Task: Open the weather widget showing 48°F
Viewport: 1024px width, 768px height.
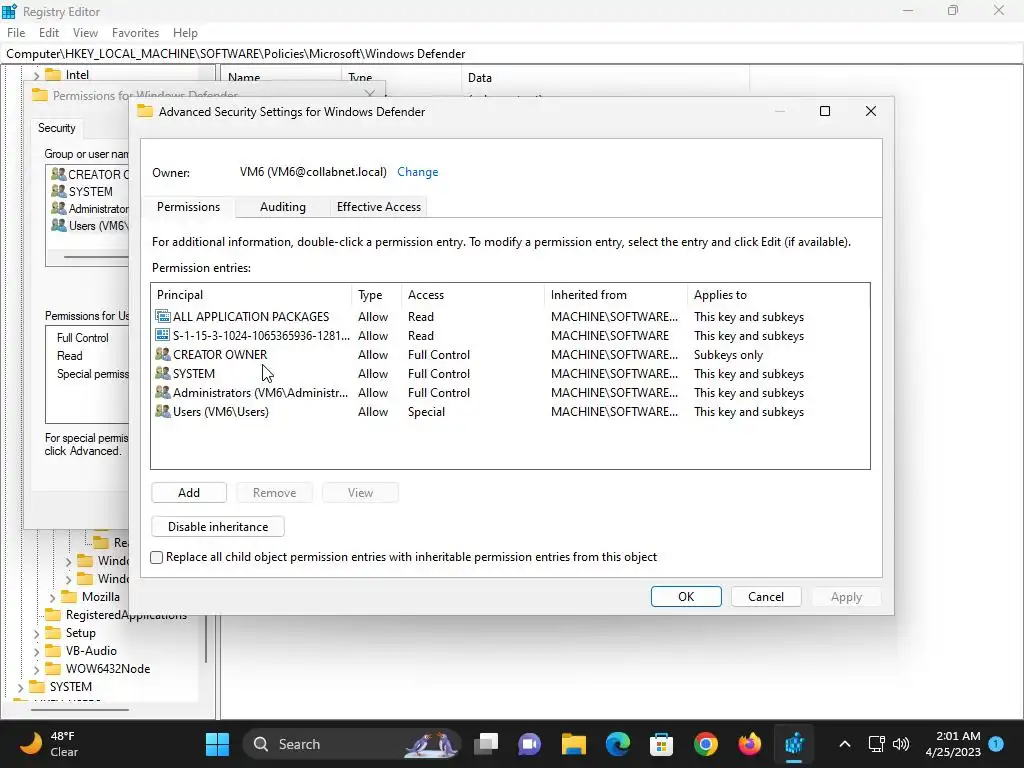Action: point(49,744)
